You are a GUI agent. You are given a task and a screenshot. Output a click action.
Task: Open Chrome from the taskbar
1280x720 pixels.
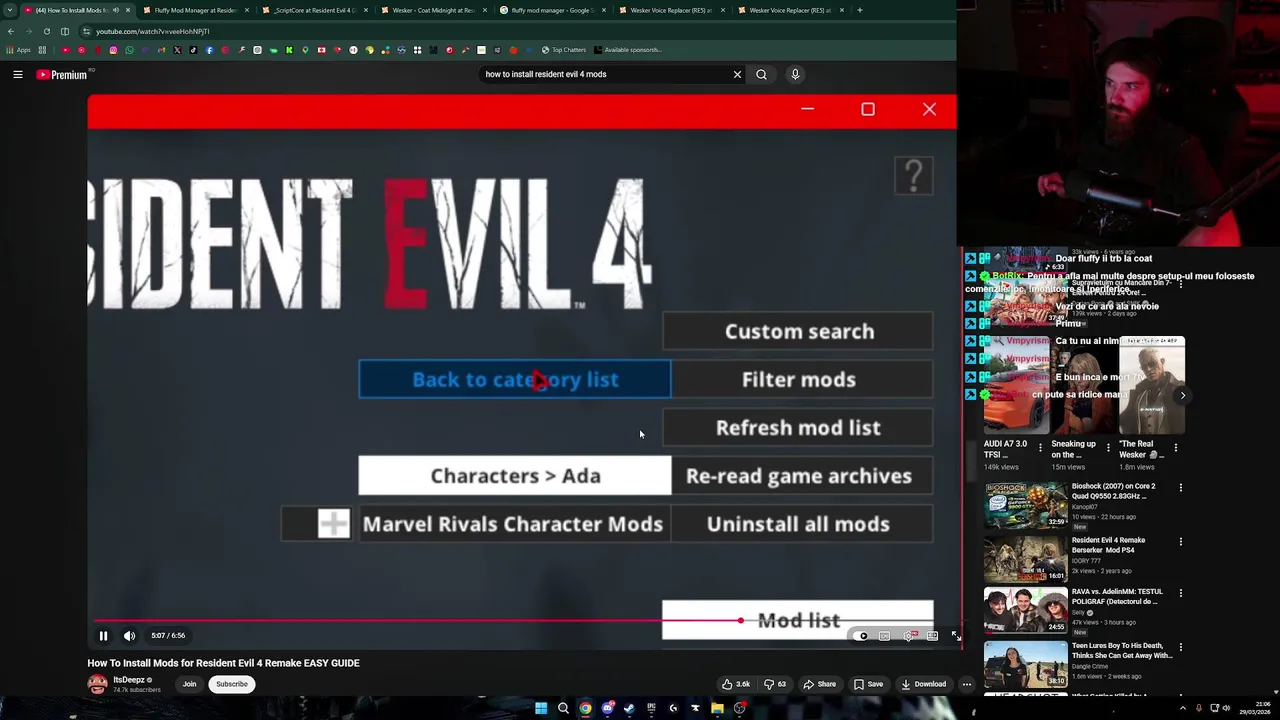coord(585,708)
